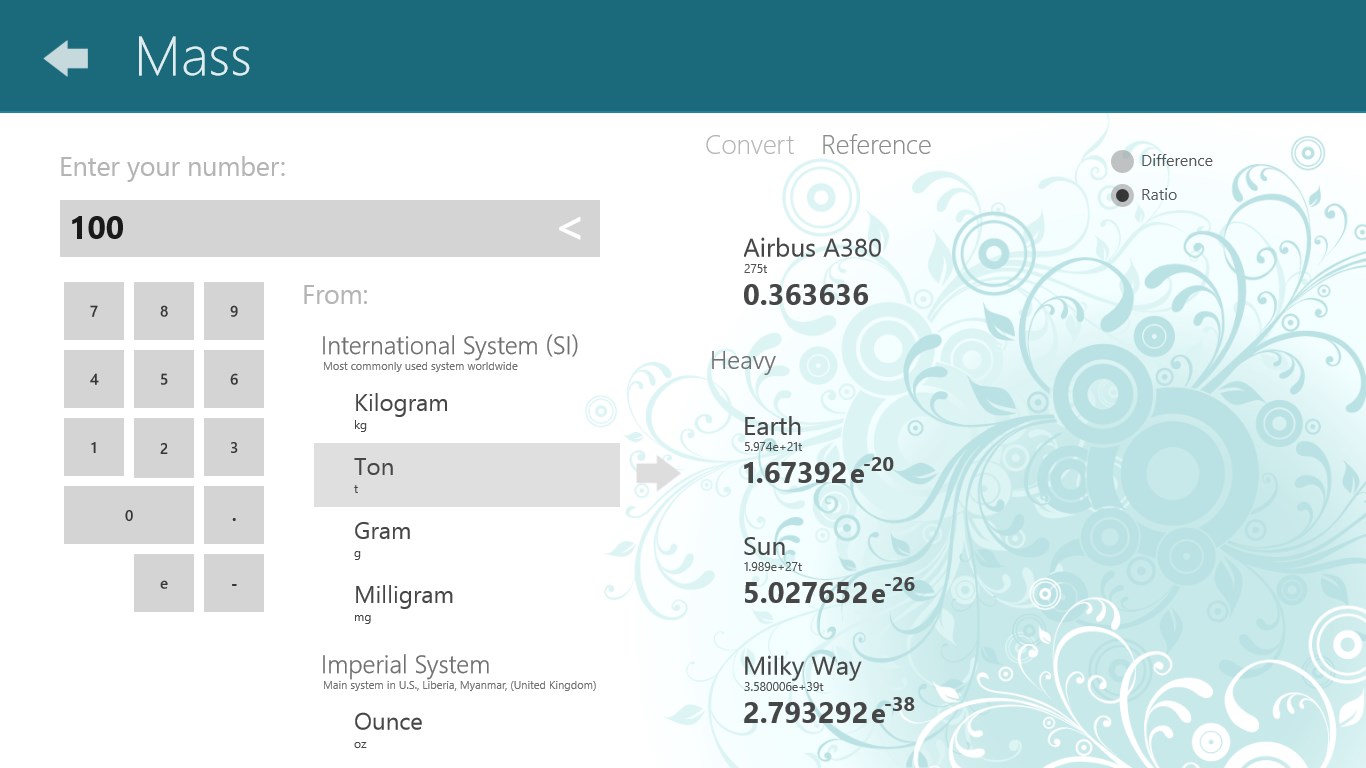Click the gray conversion arrow icon
Viewport: 1366px width, 768px height.
[657, 474]
